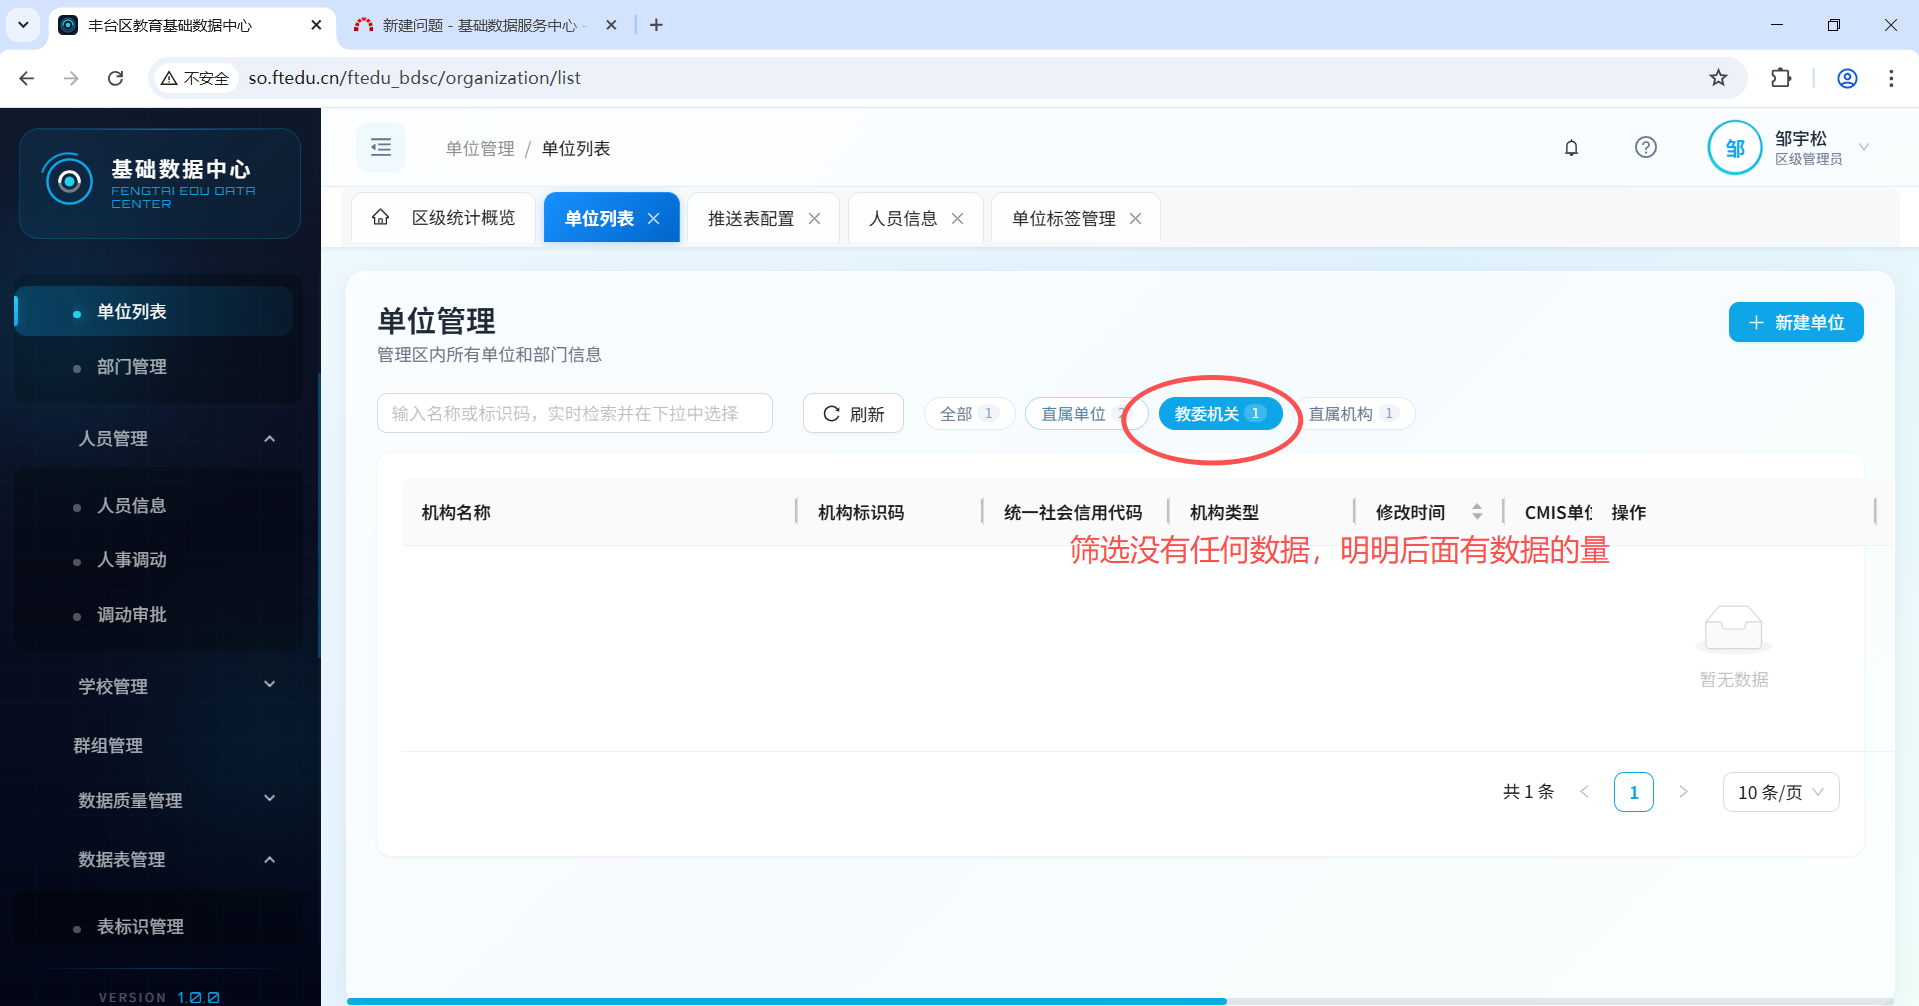1919x1006 pixels.
Task: Open help question mark icon
Action: (1645, 148)
